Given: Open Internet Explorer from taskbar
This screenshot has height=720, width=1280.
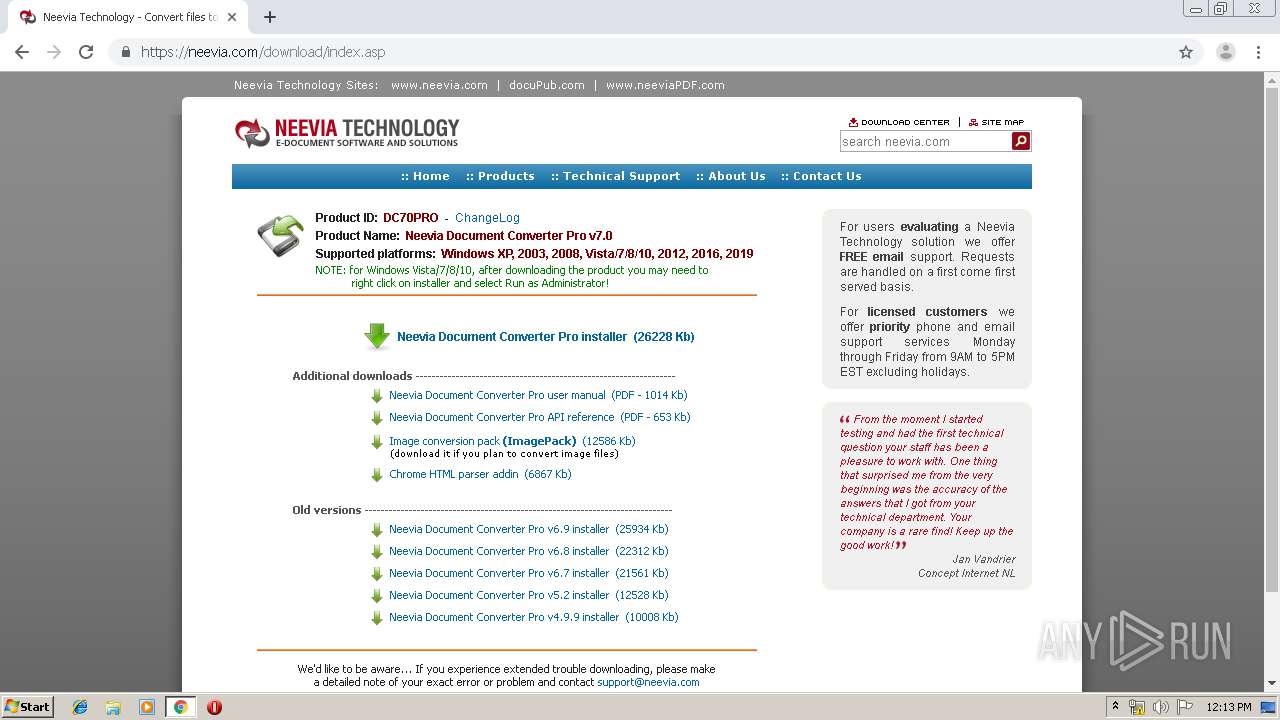Looking at the screenshot, I should (x=80, y=707).
